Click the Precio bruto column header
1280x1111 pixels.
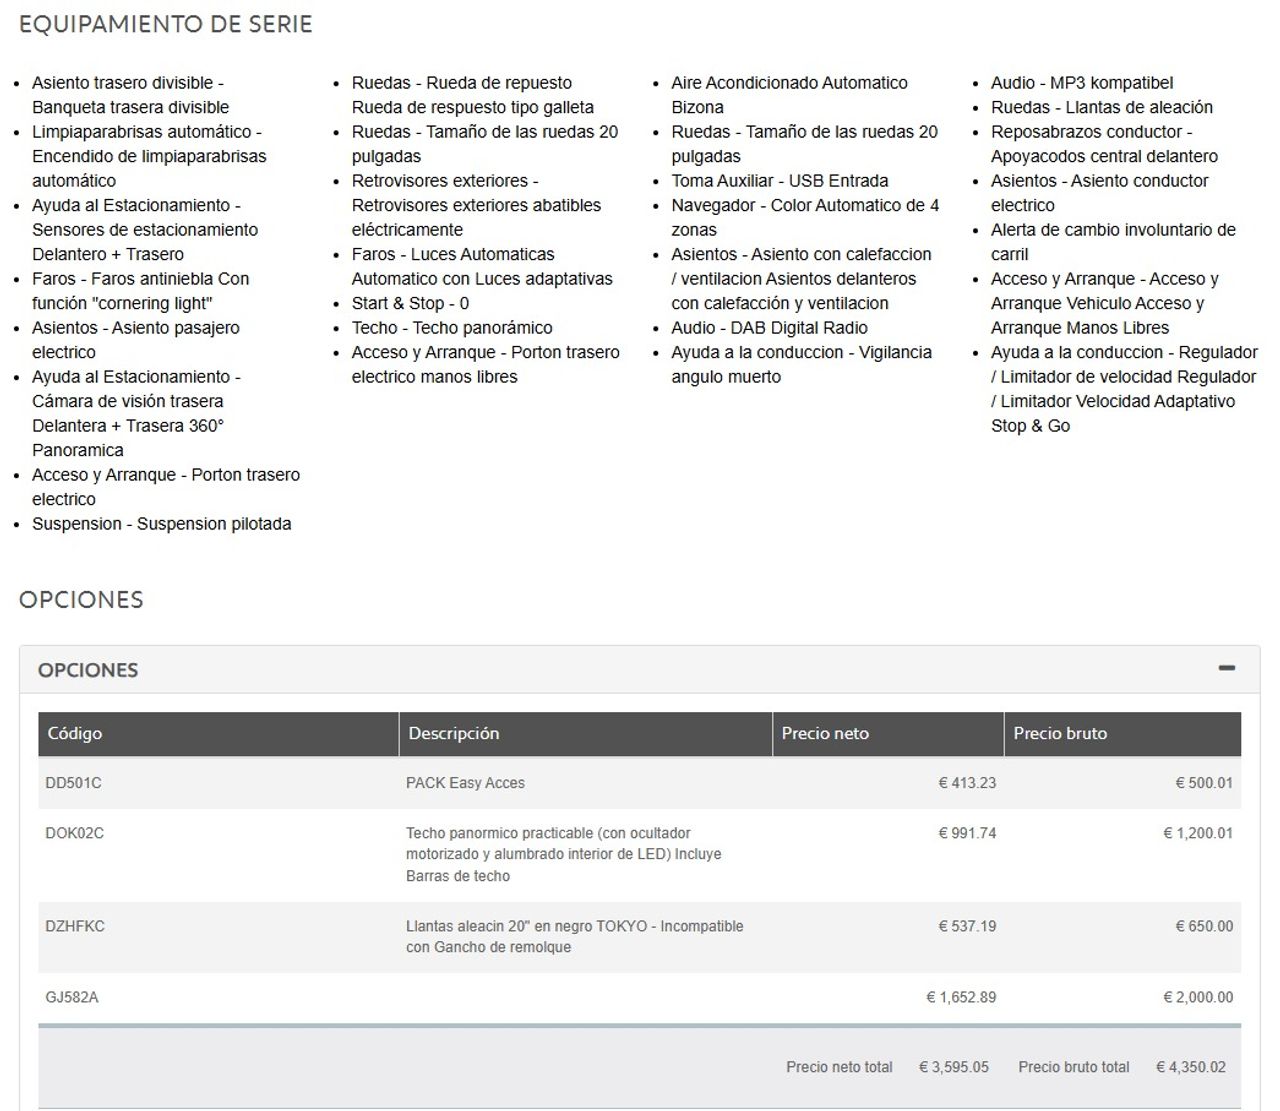click(1060, 733)
